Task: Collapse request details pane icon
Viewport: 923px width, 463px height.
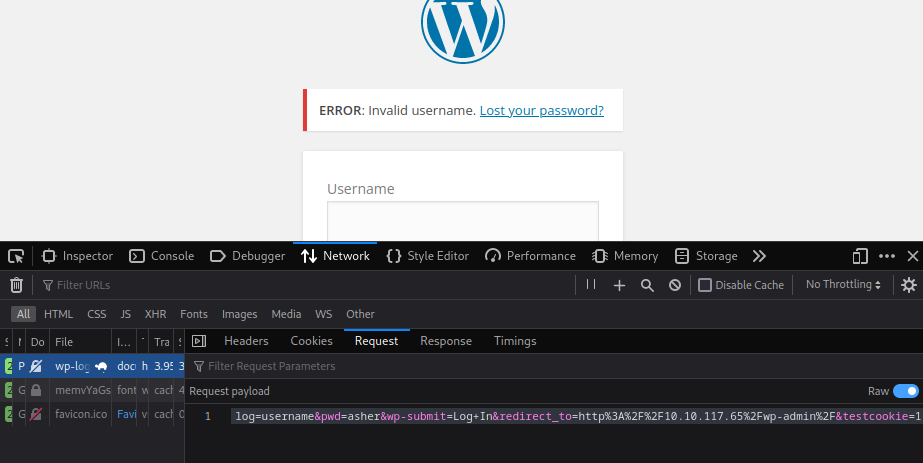Action: [x=199, y=341]
